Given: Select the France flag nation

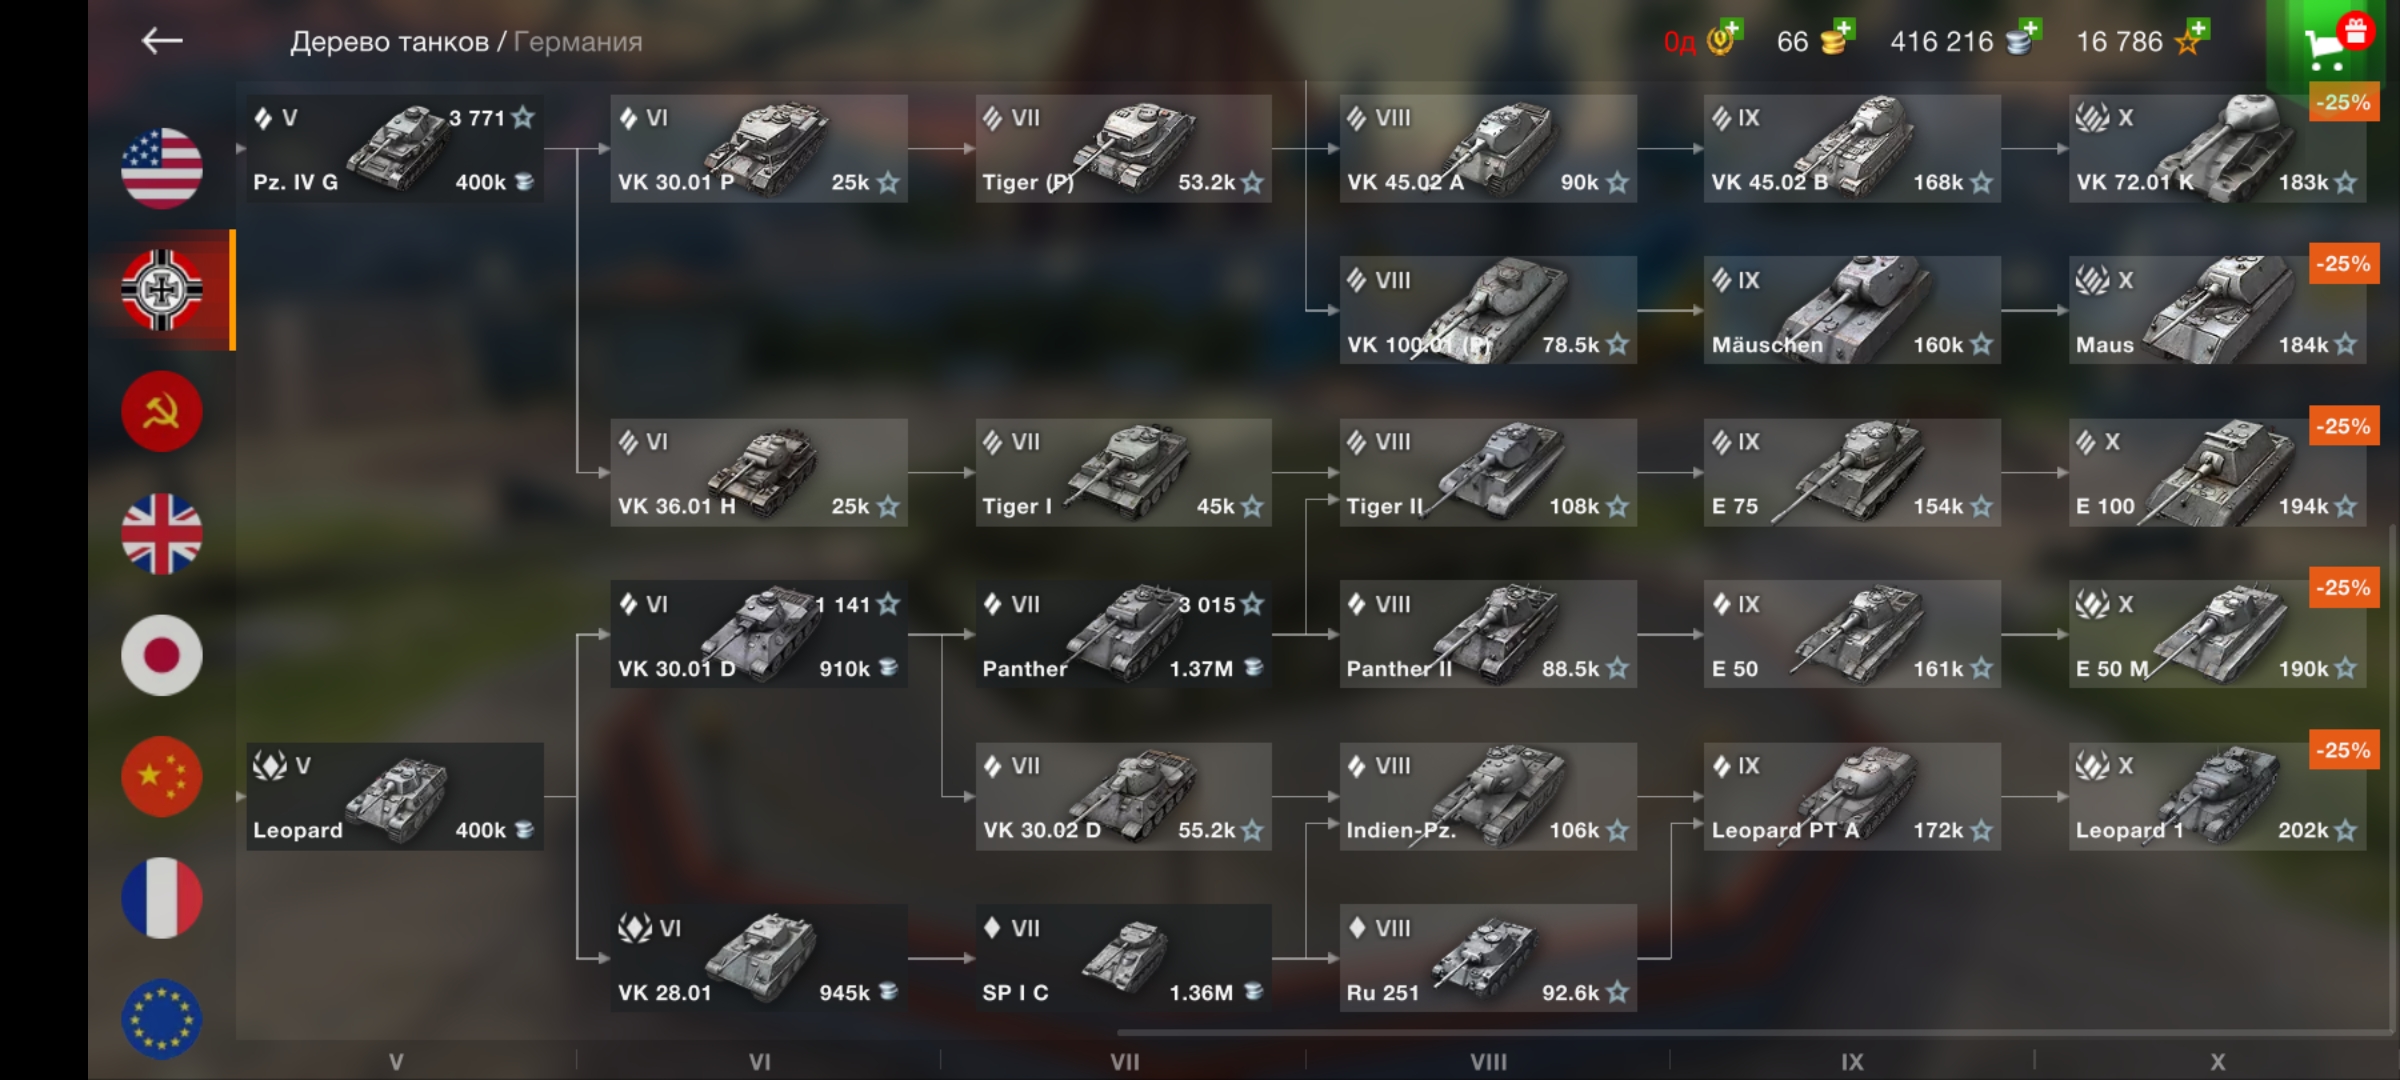Looking at the screenshot, I should point(162,898).
